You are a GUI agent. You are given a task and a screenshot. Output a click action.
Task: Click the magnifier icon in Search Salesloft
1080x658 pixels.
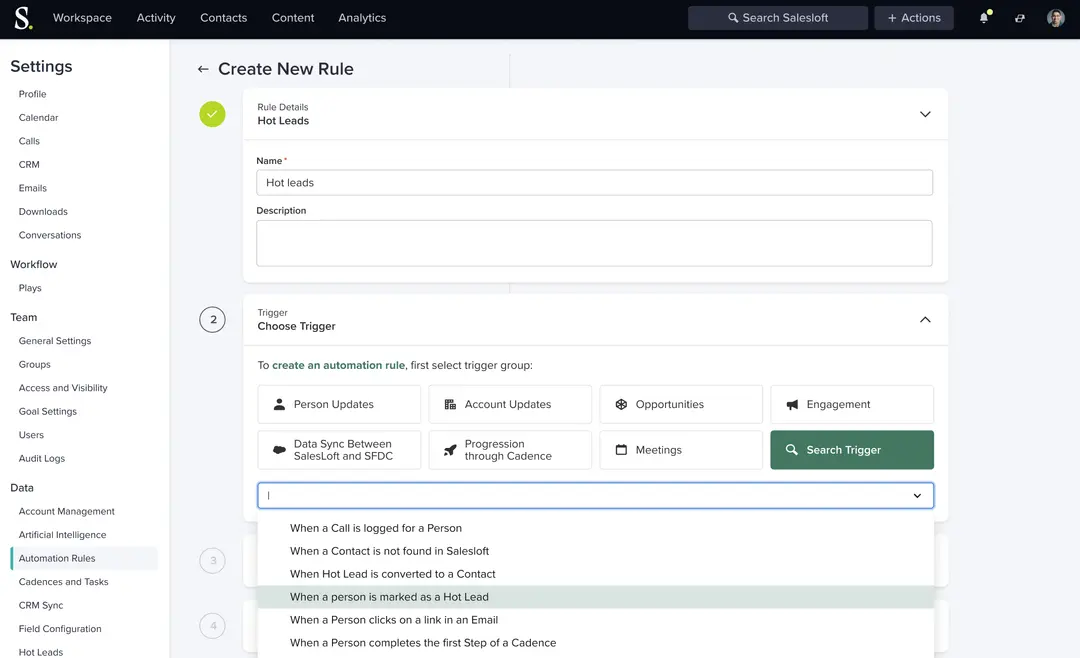[x=733, y=18]
